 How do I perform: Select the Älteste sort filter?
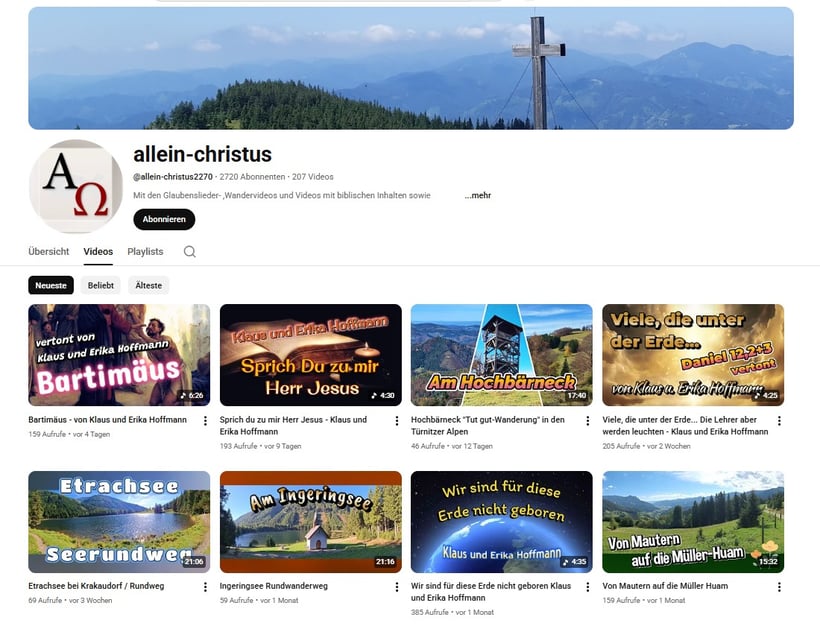(149, 285)
